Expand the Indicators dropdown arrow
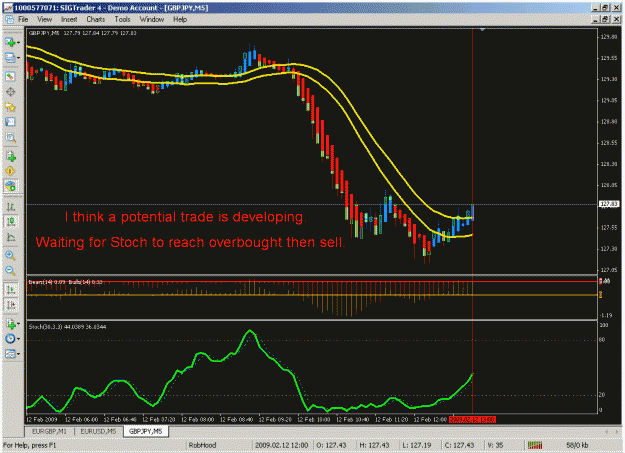625x453 pixels. pos(18,324)
